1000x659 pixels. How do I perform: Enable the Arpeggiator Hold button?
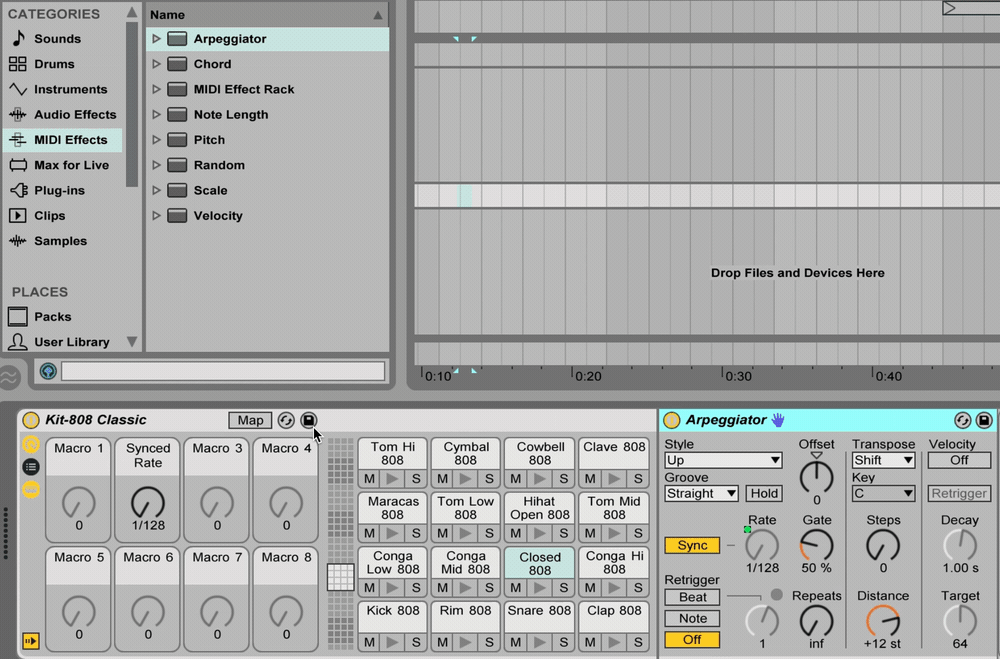pyautogui.click(x=764, y=493)
